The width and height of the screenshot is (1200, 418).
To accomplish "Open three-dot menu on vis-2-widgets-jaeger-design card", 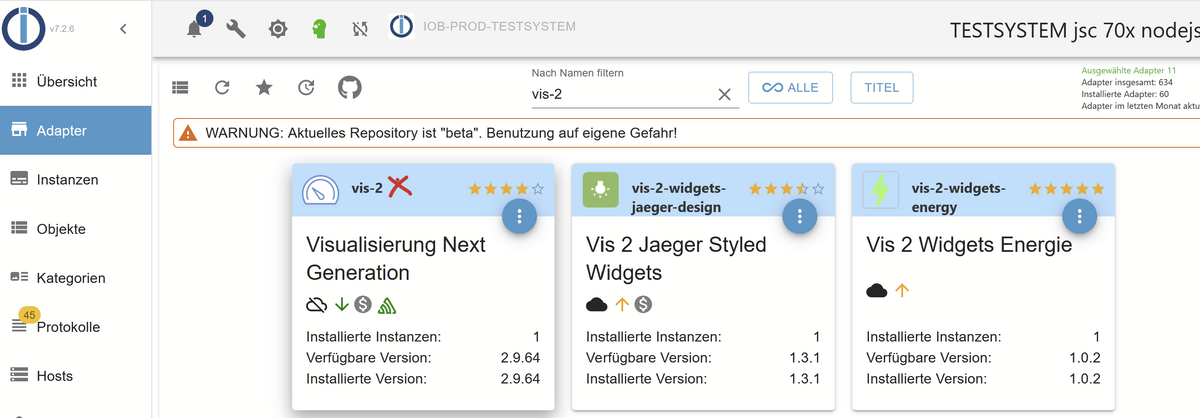I will 799,216.
